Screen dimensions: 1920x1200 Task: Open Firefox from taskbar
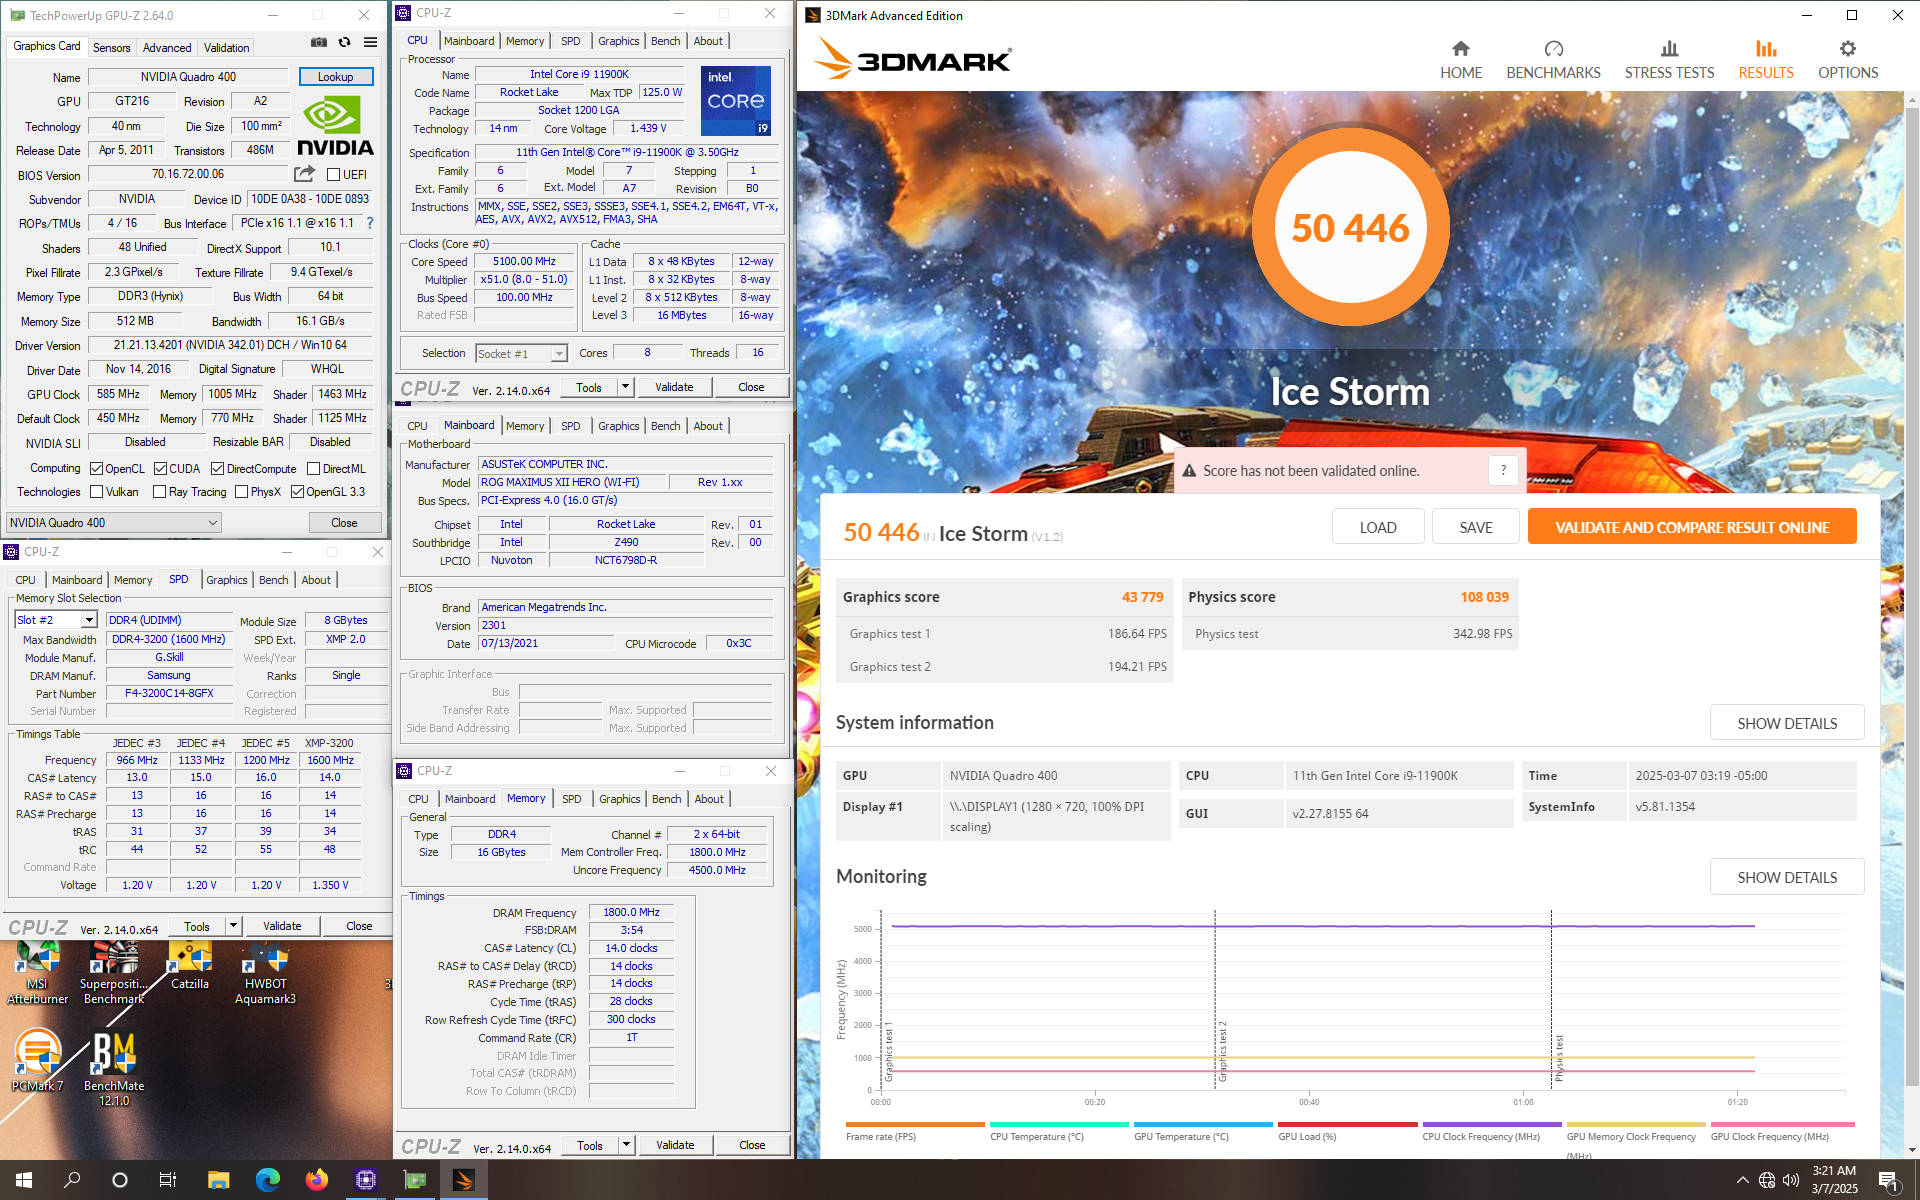[x=316, y=1180]
